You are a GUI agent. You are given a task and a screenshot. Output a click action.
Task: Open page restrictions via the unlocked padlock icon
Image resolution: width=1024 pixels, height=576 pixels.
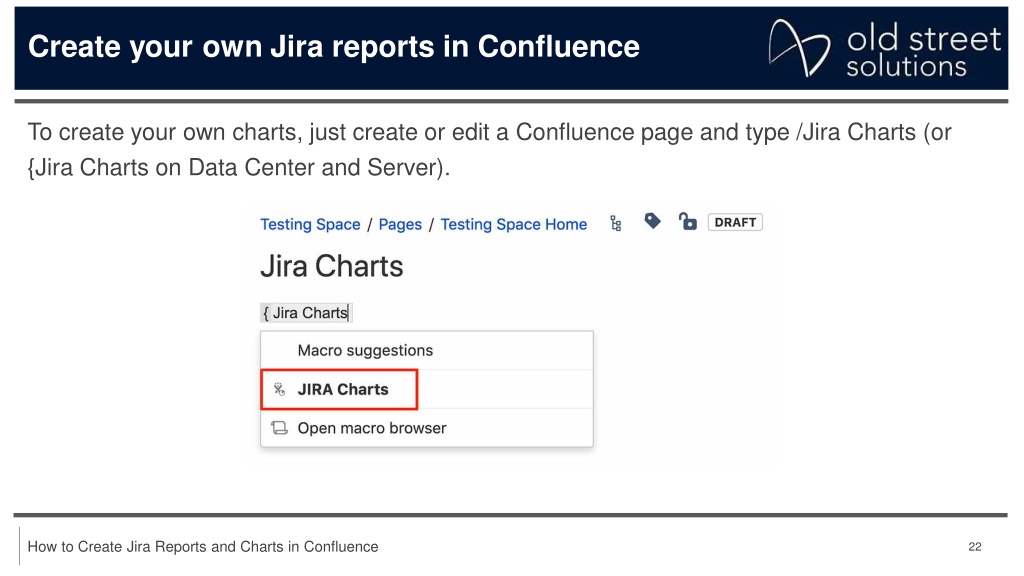tap(687, 221)
